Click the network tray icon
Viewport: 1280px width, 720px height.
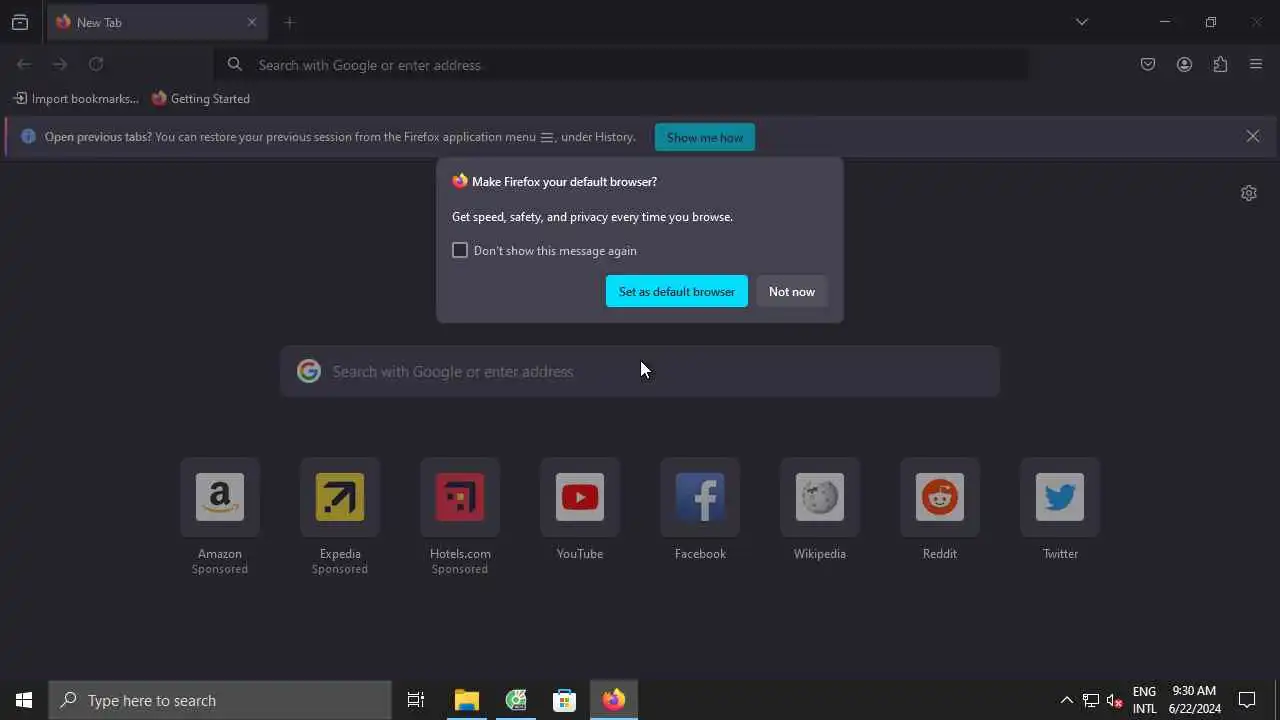coord(1091,700)
